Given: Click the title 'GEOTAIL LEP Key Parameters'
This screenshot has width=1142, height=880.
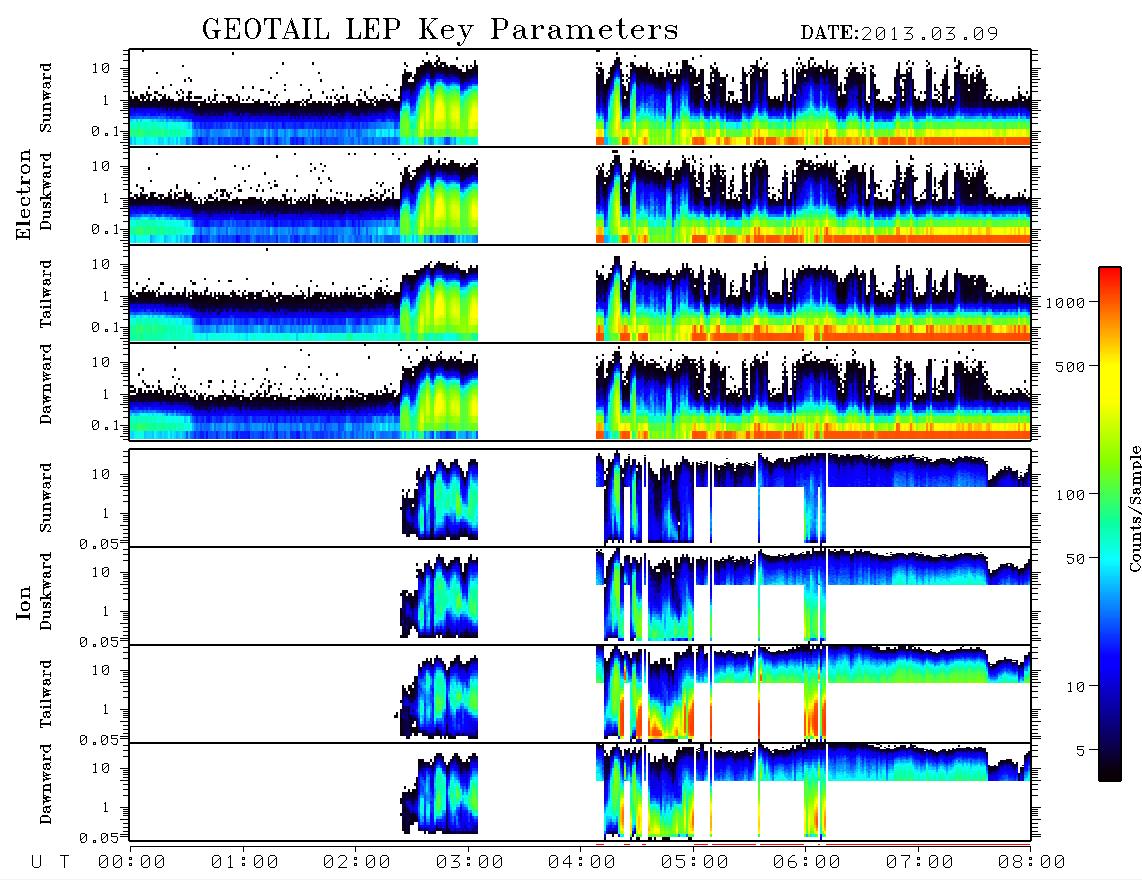Looking at the screenshot, I should tap(440, 30).
